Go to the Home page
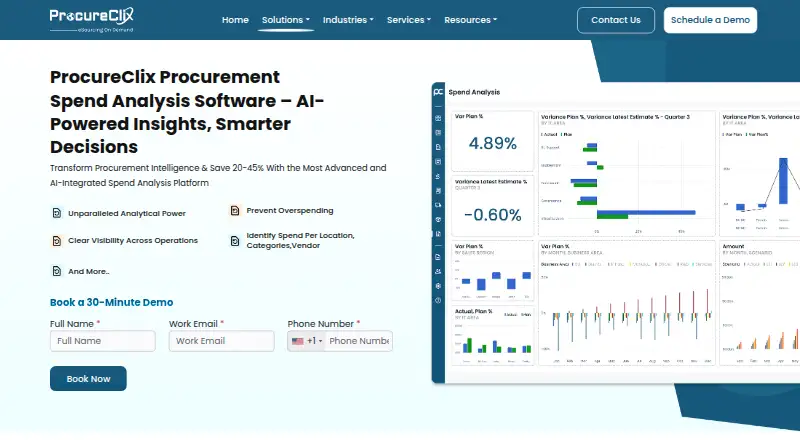 click(235, 20)
